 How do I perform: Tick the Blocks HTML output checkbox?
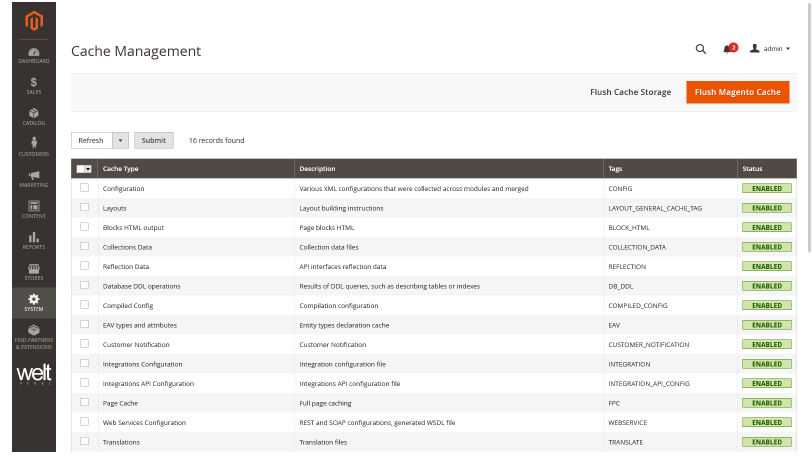click(84, 226)
